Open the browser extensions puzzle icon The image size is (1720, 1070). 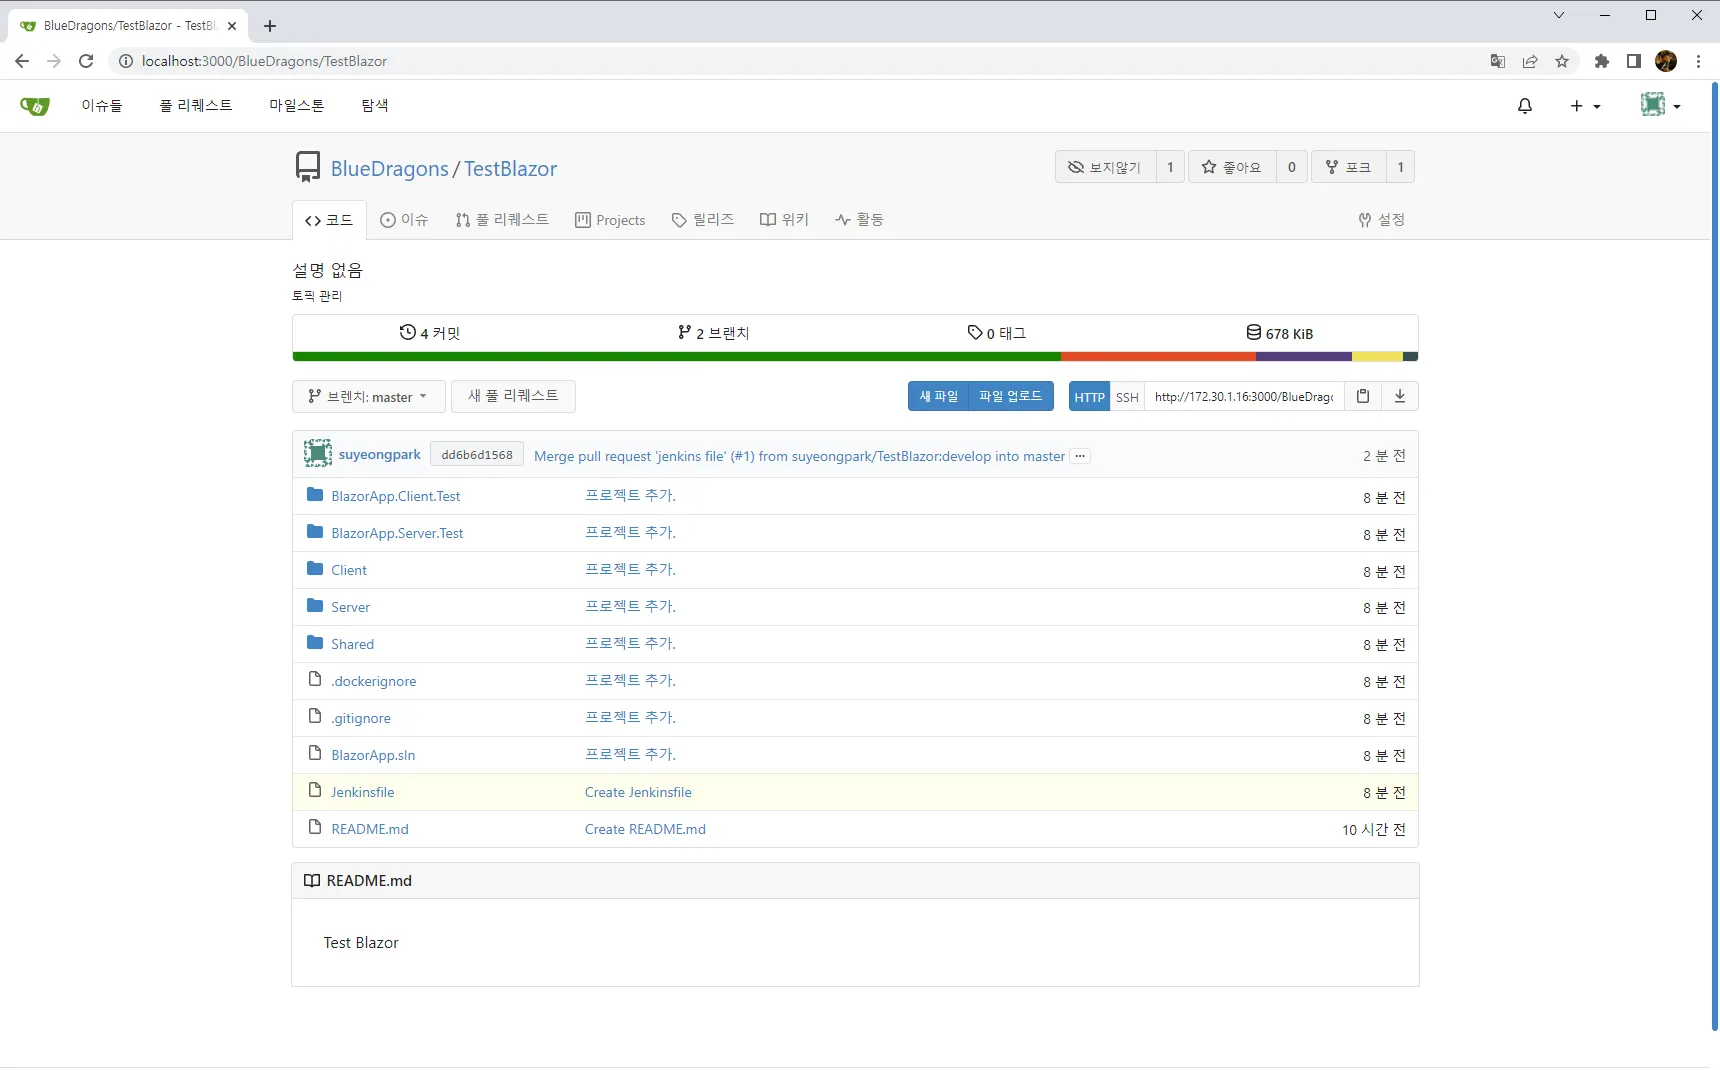[1601, 61]
